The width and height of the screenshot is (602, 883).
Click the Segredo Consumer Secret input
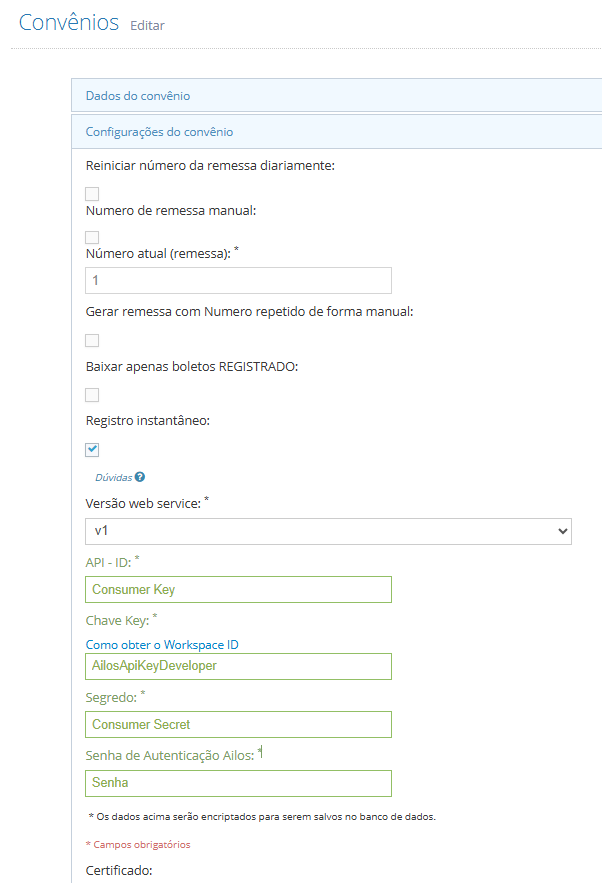click(238, 725)
